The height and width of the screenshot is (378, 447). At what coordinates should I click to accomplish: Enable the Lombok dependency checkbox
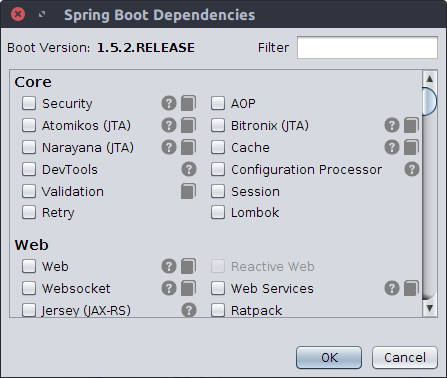pos(218,212)
